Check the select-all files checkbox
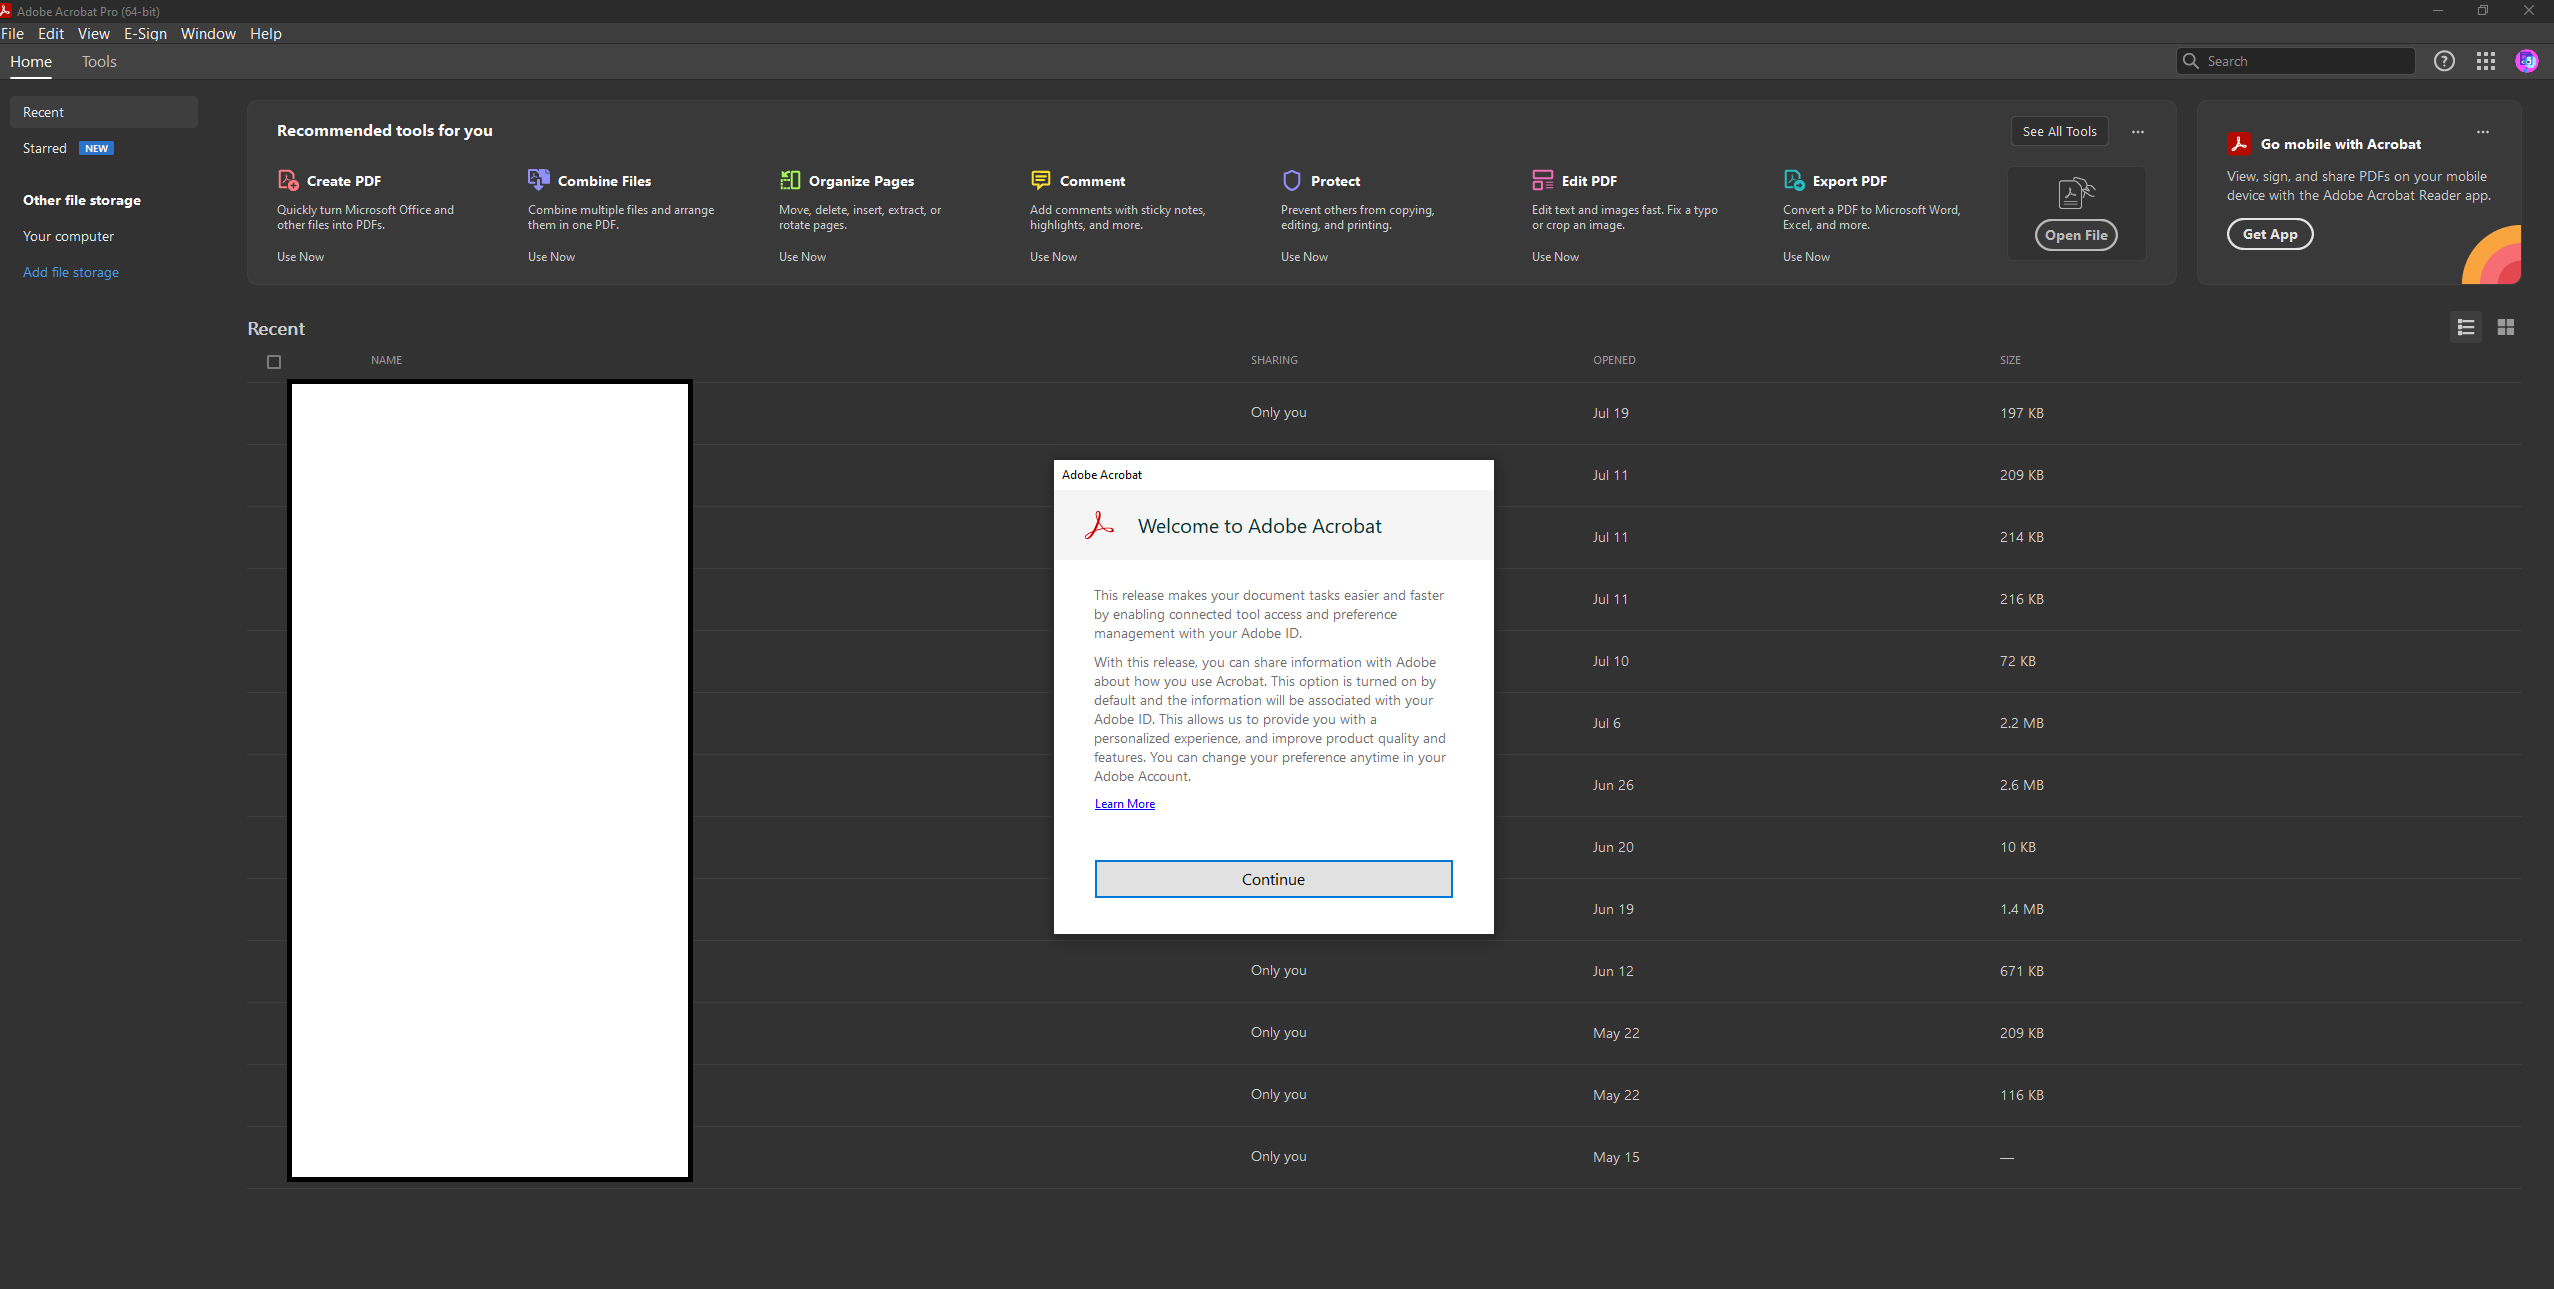Image resolution: width=2554 pixels, height=1289 pixels. pyautogui.click(x=274, y=362)
